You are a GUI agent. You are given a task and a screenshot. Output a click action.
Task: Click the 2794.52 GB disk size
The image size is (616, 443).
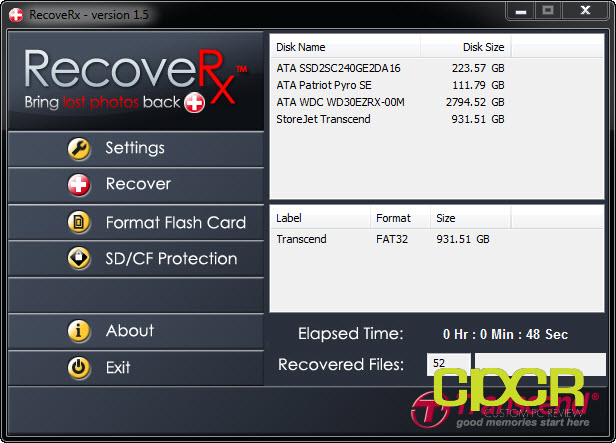(x=475, y=102)
